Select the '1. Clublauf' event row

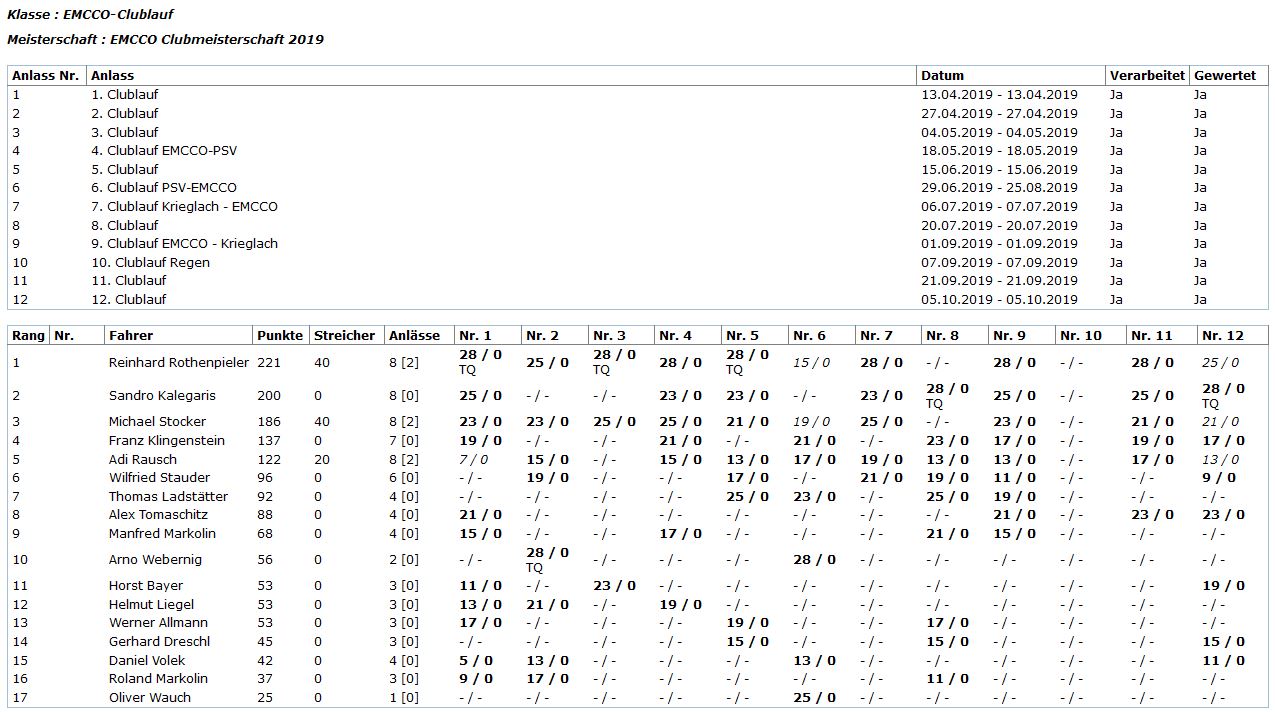pos(638,95)
